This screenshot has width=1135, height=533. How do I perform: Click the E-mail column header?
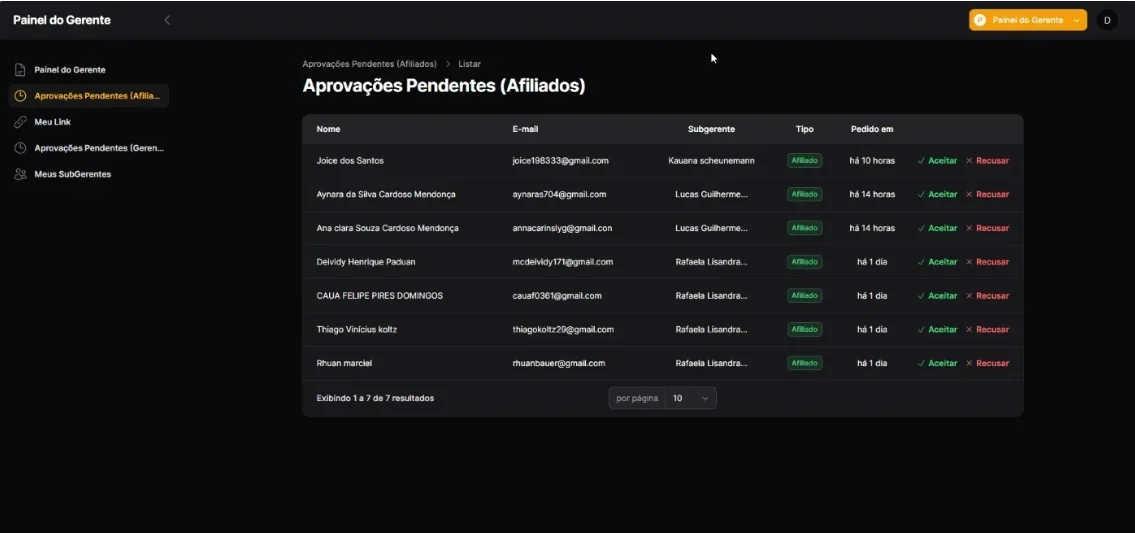tap(526, 129)
